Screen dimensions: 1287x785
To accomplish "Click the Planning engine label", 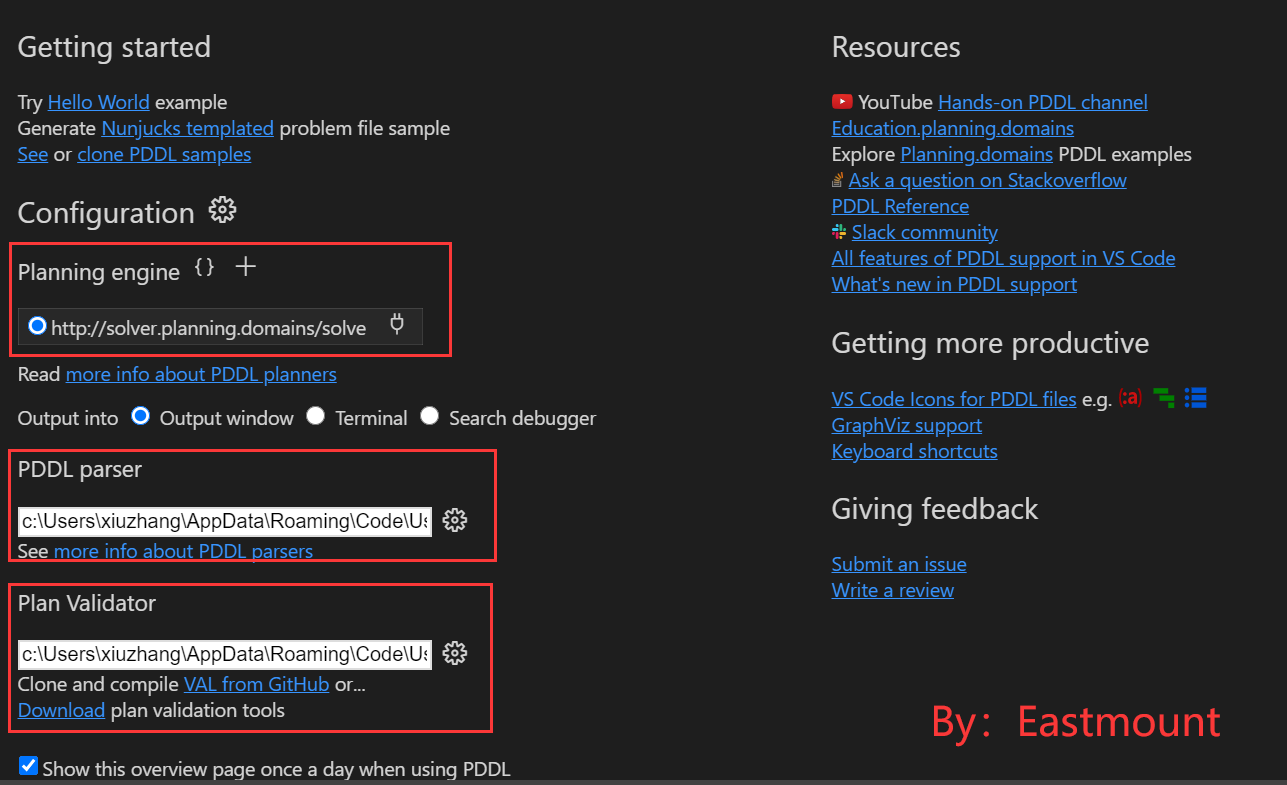I will pyautogui.click(x=99, y=272).
